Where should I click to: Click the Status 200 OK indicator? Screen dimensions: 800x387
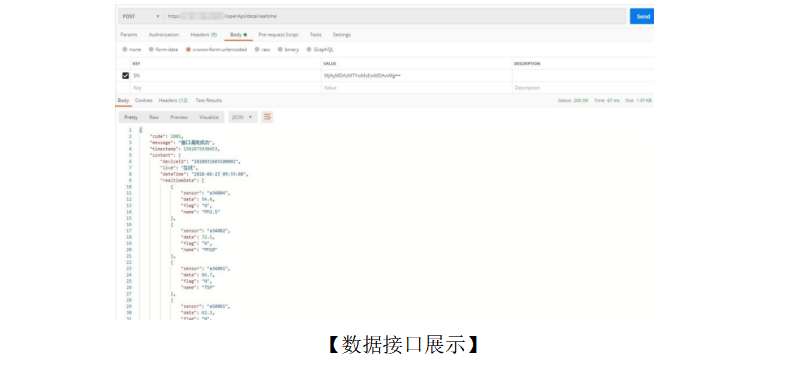point(573,100)
